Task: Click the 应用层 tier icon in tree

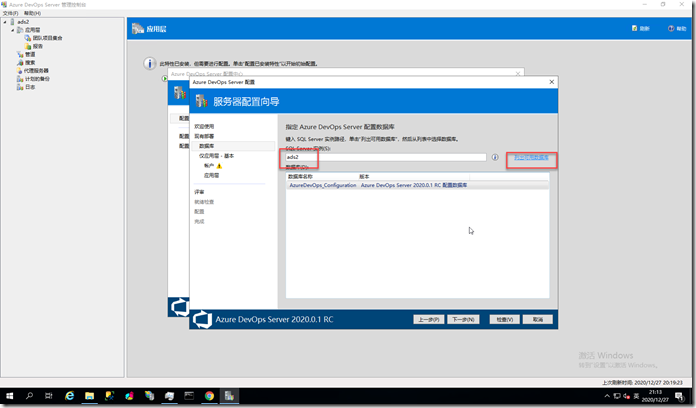Action: (x=20, y=30)
